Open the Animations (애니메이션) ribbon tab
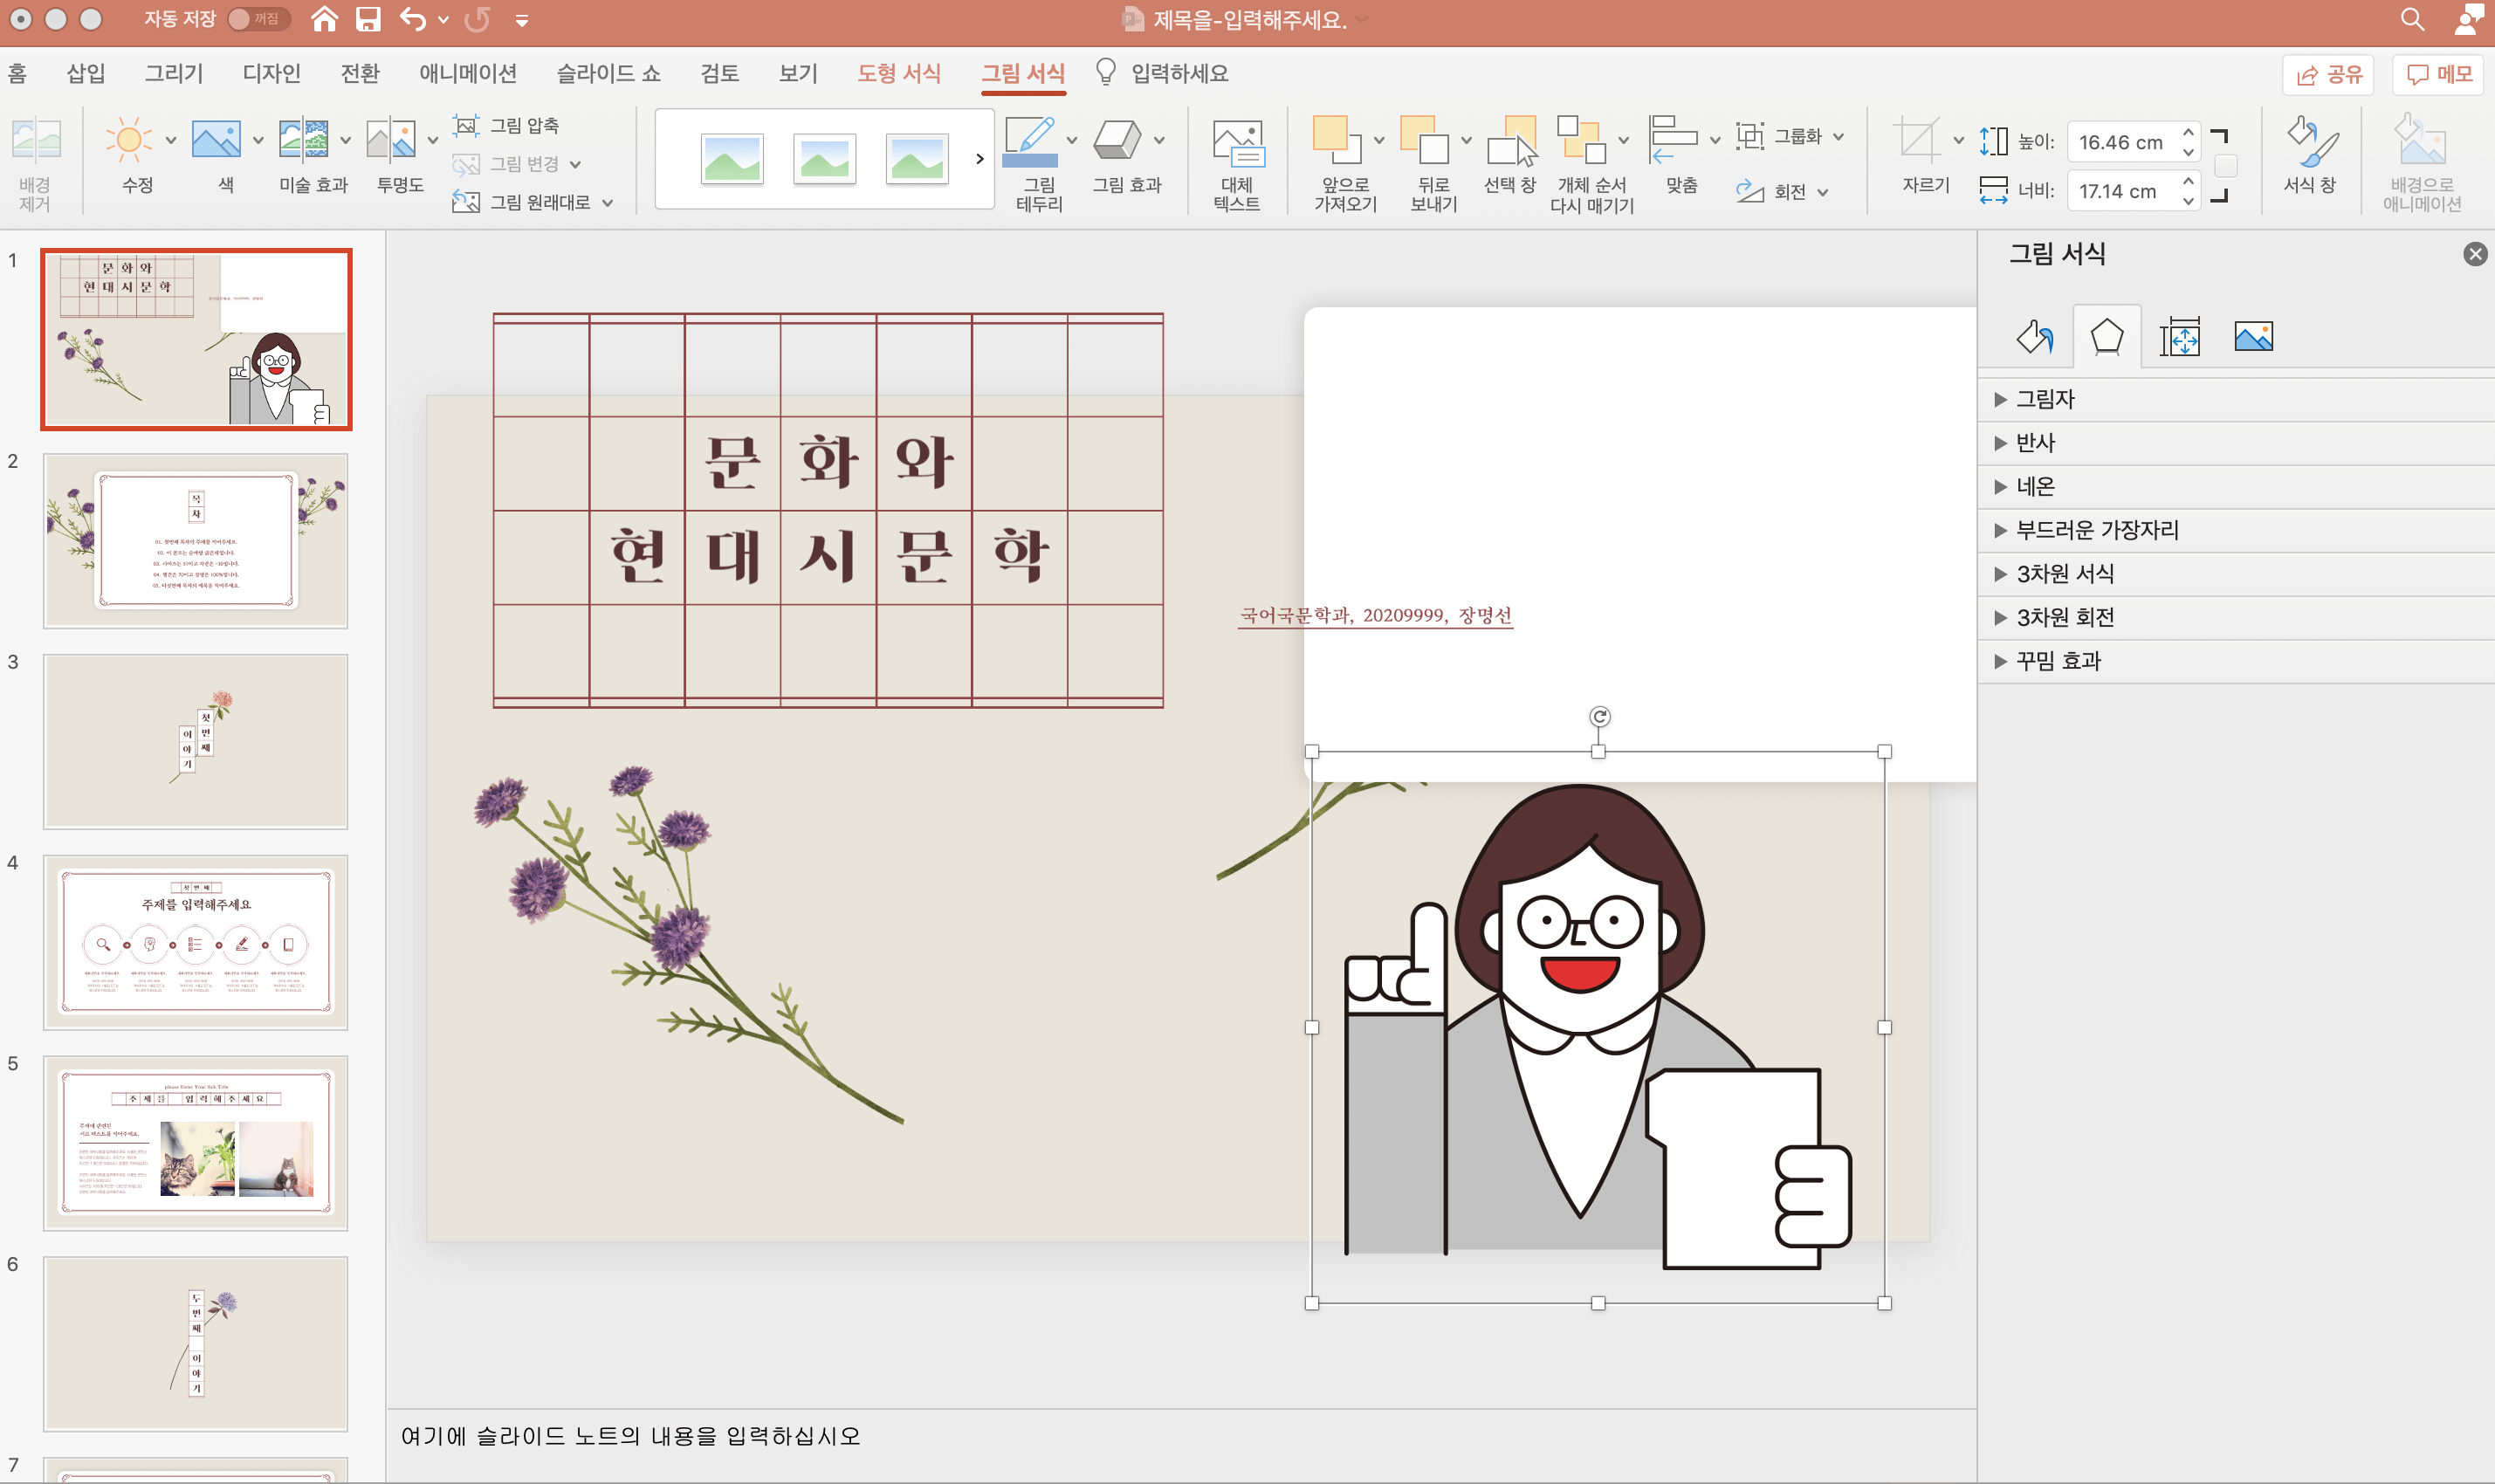Image resolution: width=2495 pixels, height=1484 pixels. (x=467, y=73)
